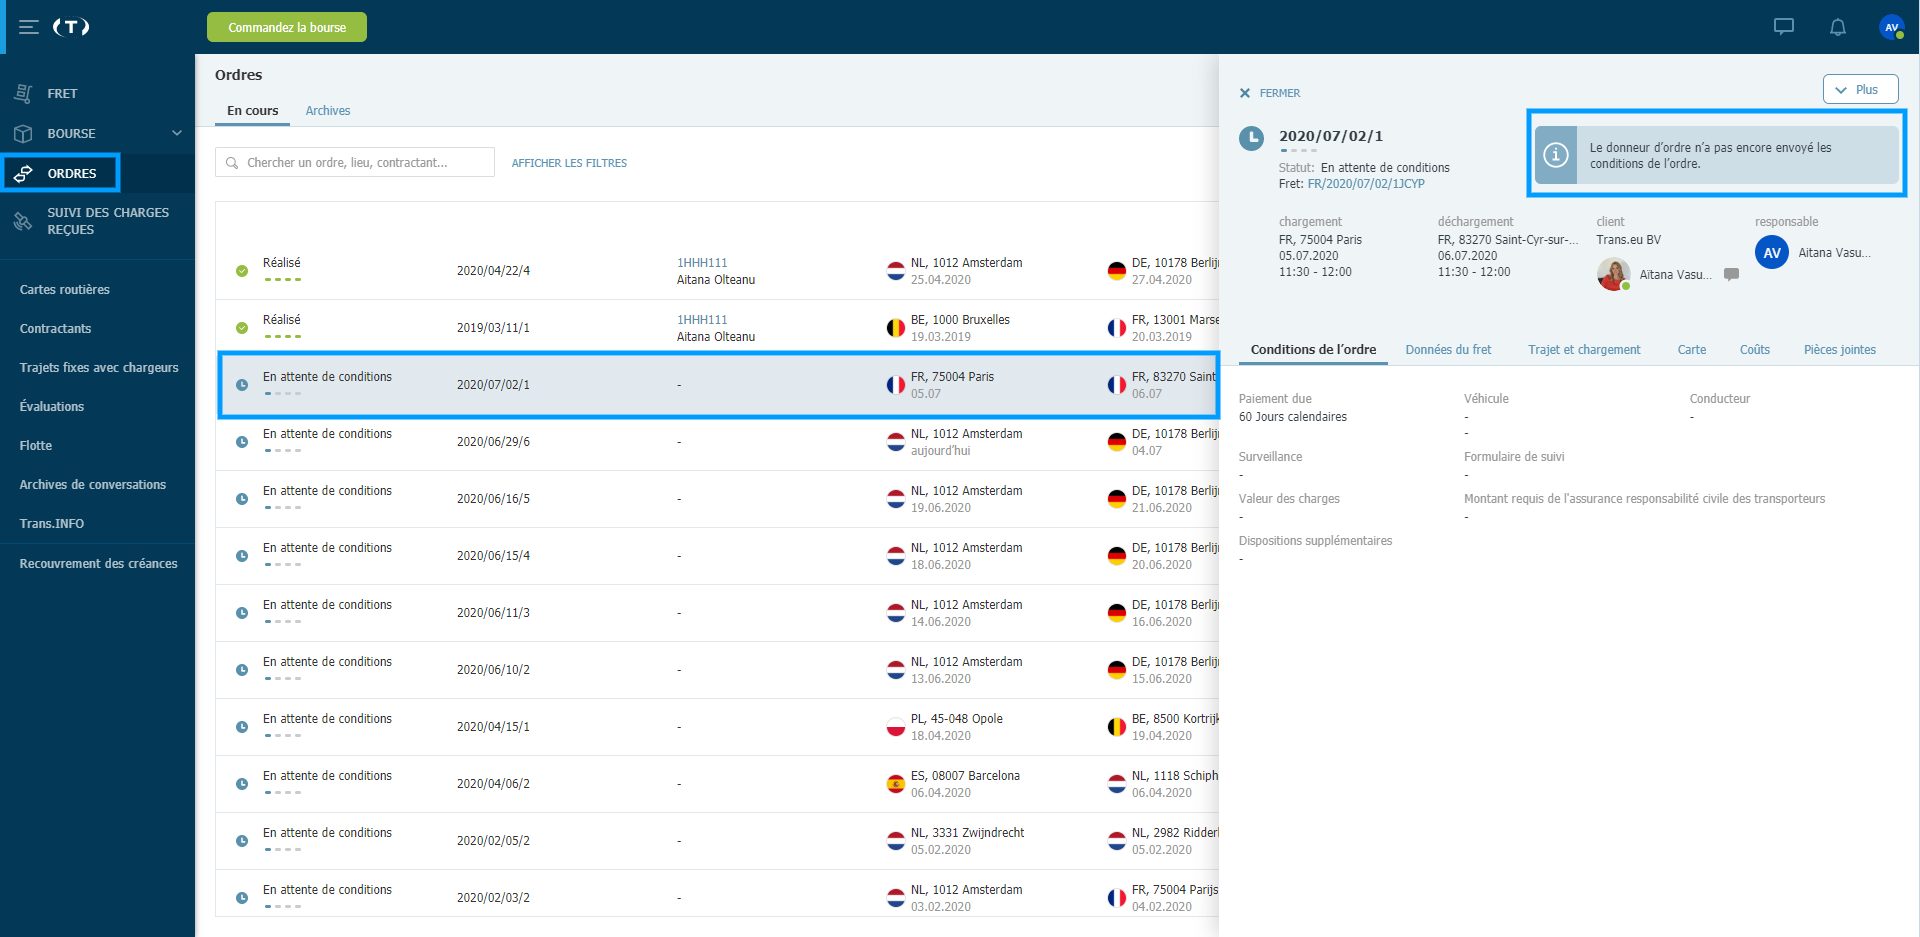Open freight link FR/2020/07/02/1JCYP
Image resolution: width=1920 pixels, height=937 pixels.
click(x=1366, y=184)
